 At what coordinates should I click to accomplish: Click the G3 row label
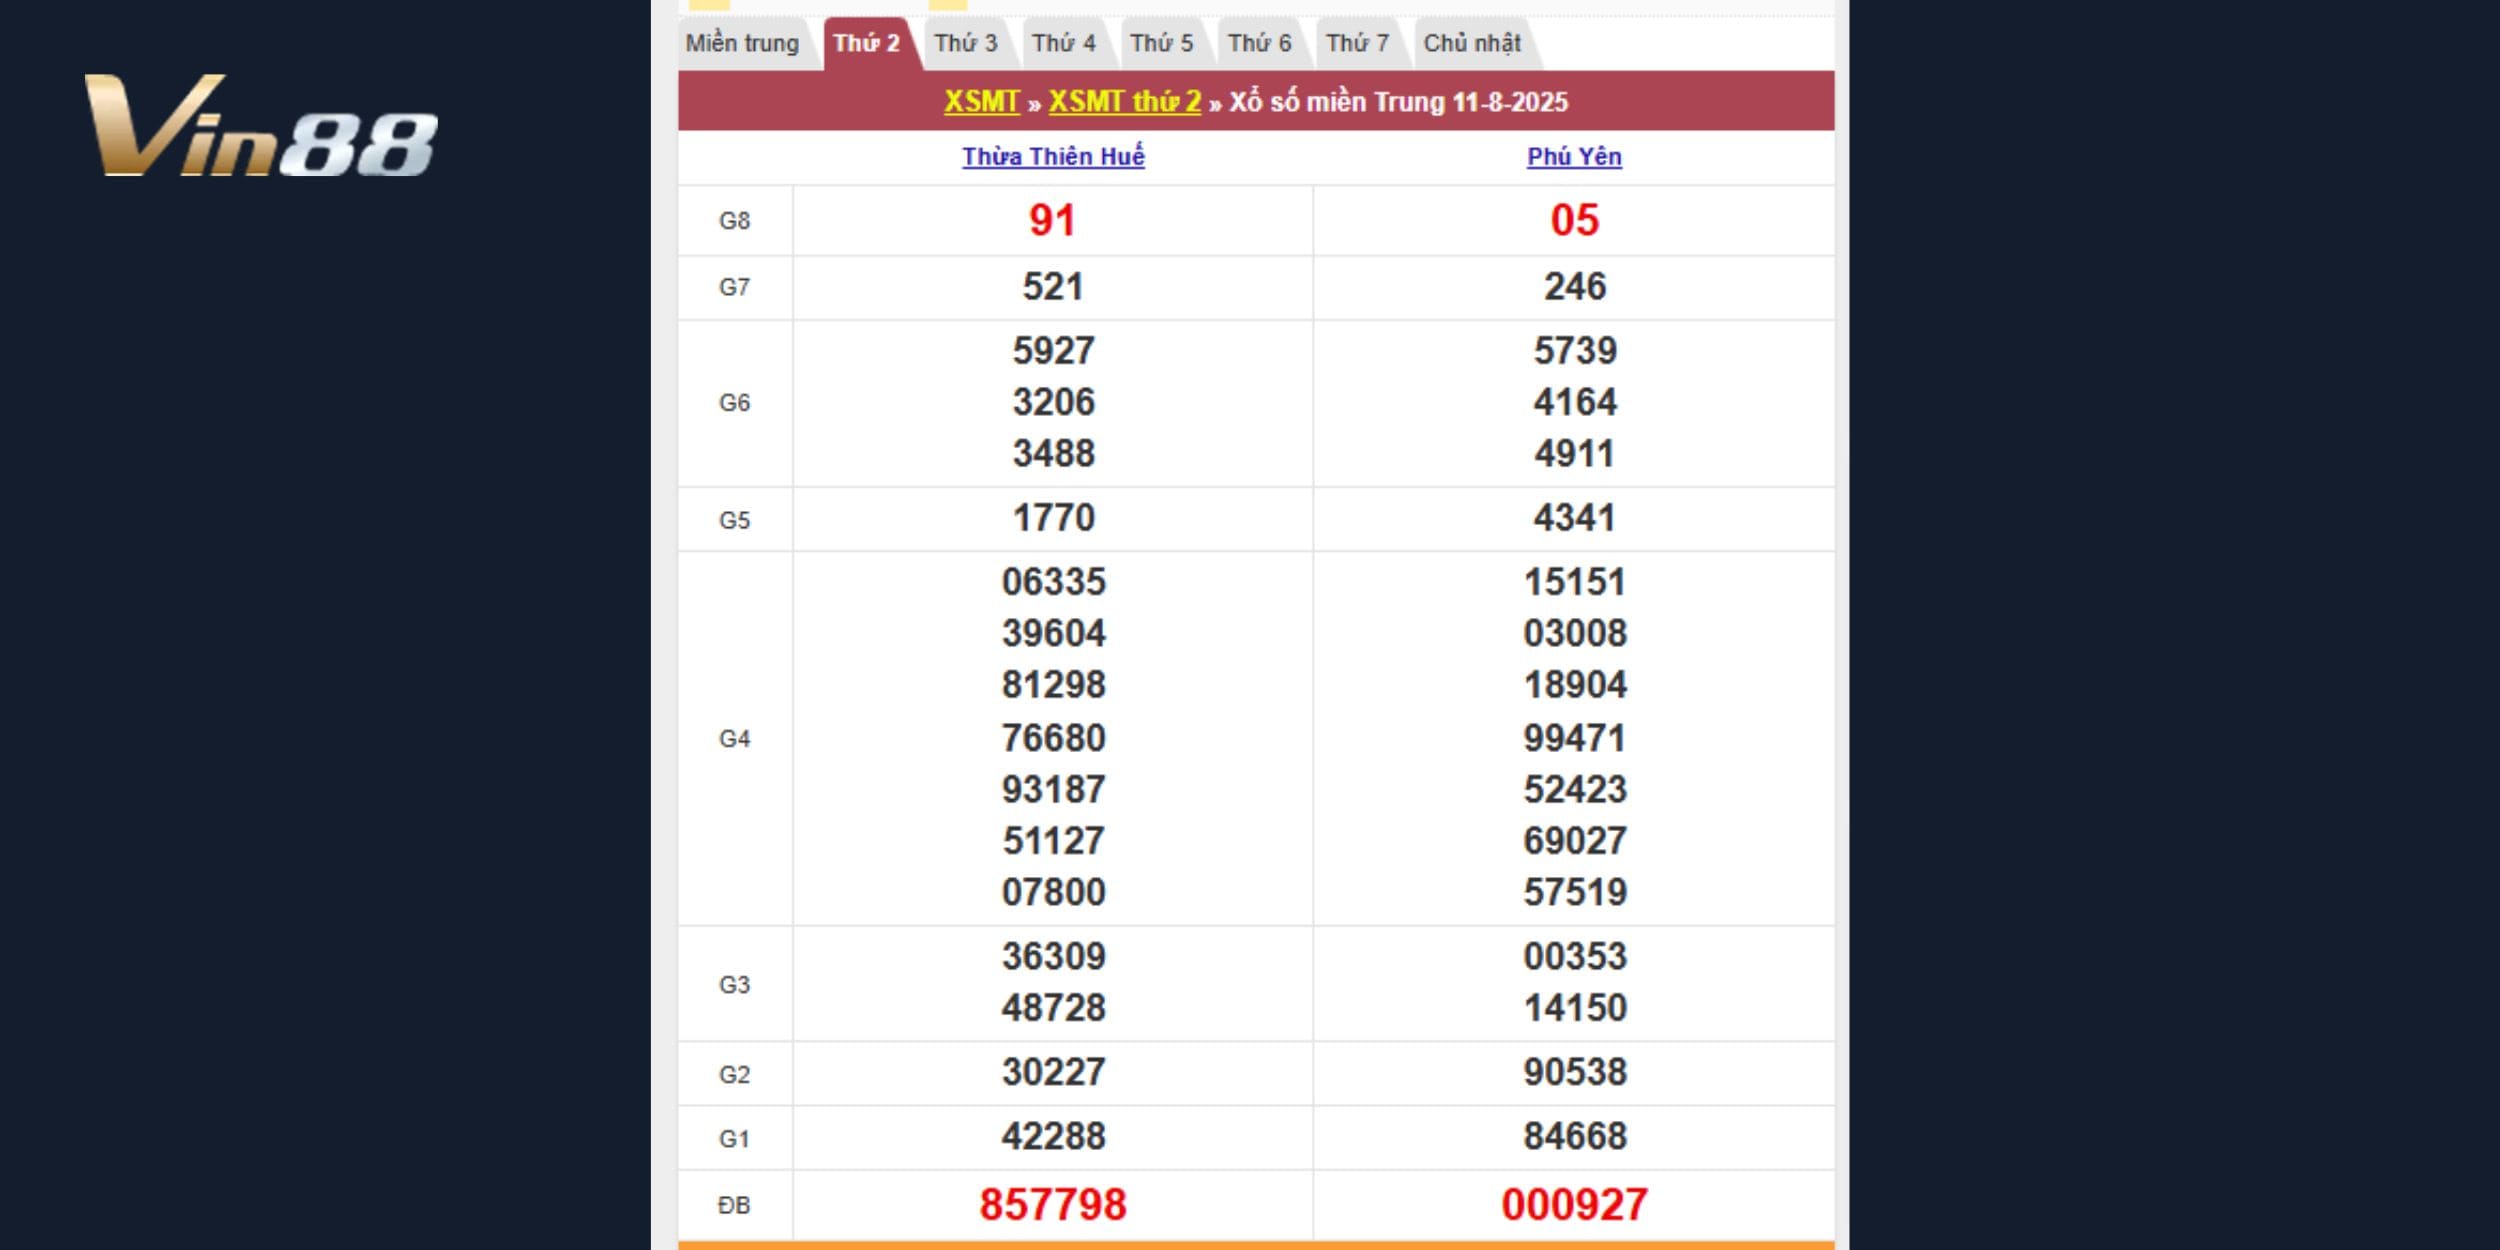click(x=734, y=985)
